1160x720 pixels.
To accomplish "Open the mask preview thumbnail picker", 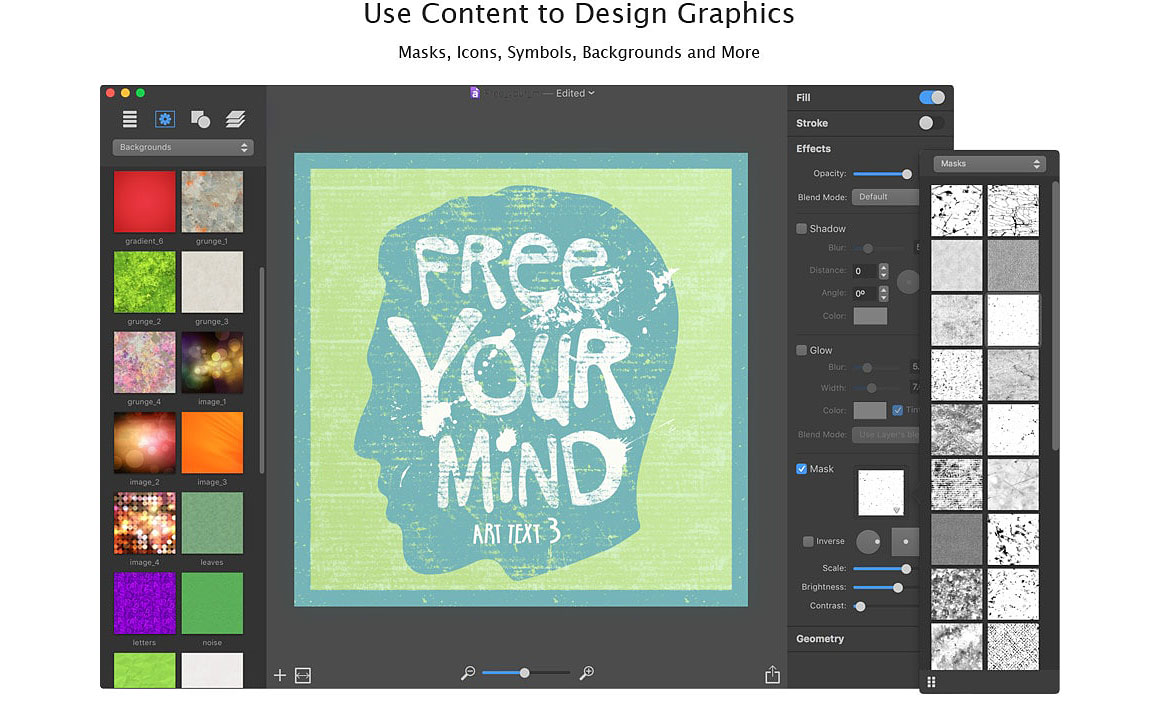I will [880, 492].
